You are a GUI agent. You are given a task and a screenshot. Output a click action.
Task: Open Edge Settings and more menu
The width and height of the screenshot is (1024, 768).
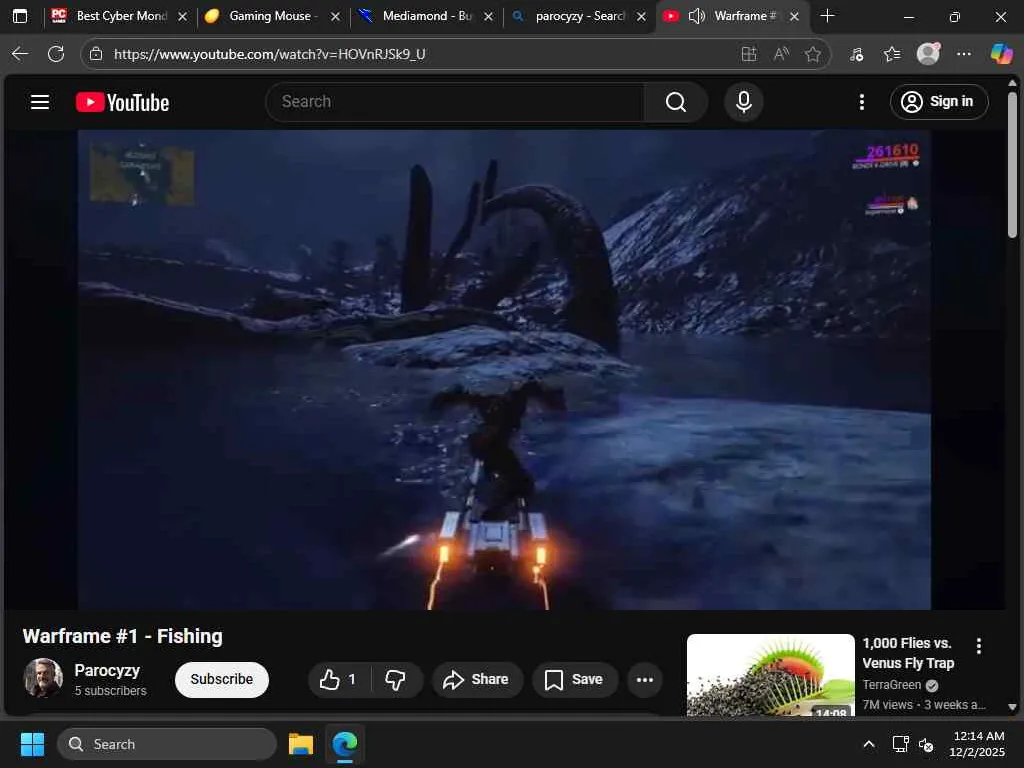pyautogui.click(x=964, y=54)
